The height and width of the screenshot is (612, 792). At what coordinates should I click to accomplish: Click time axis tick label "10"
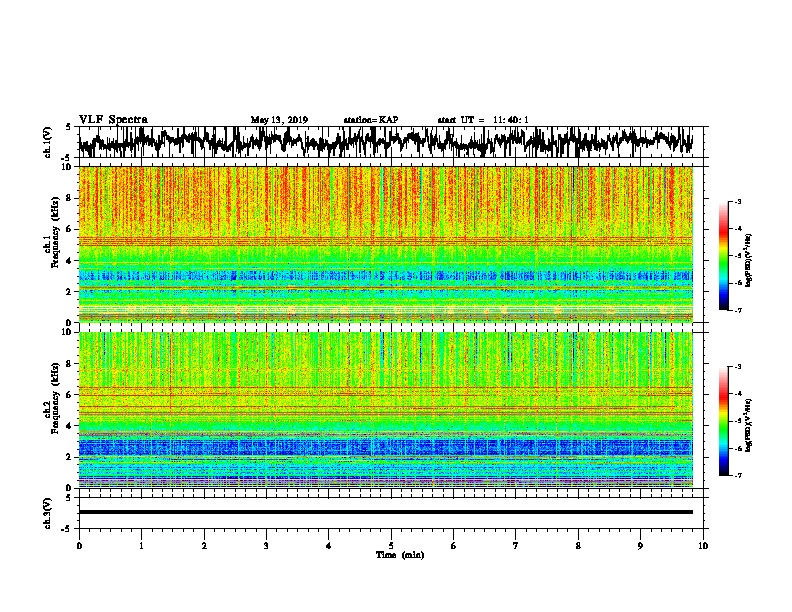[703, 546]
